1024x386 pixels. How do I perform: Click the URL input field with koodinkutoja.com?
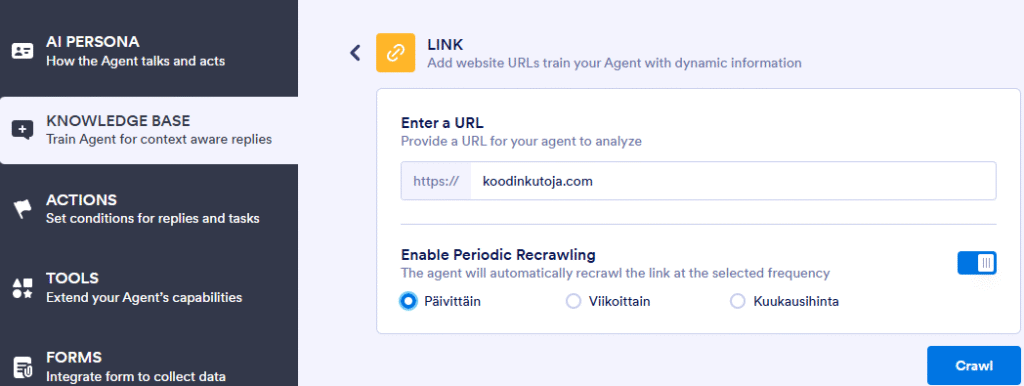(x=733, y=181)
